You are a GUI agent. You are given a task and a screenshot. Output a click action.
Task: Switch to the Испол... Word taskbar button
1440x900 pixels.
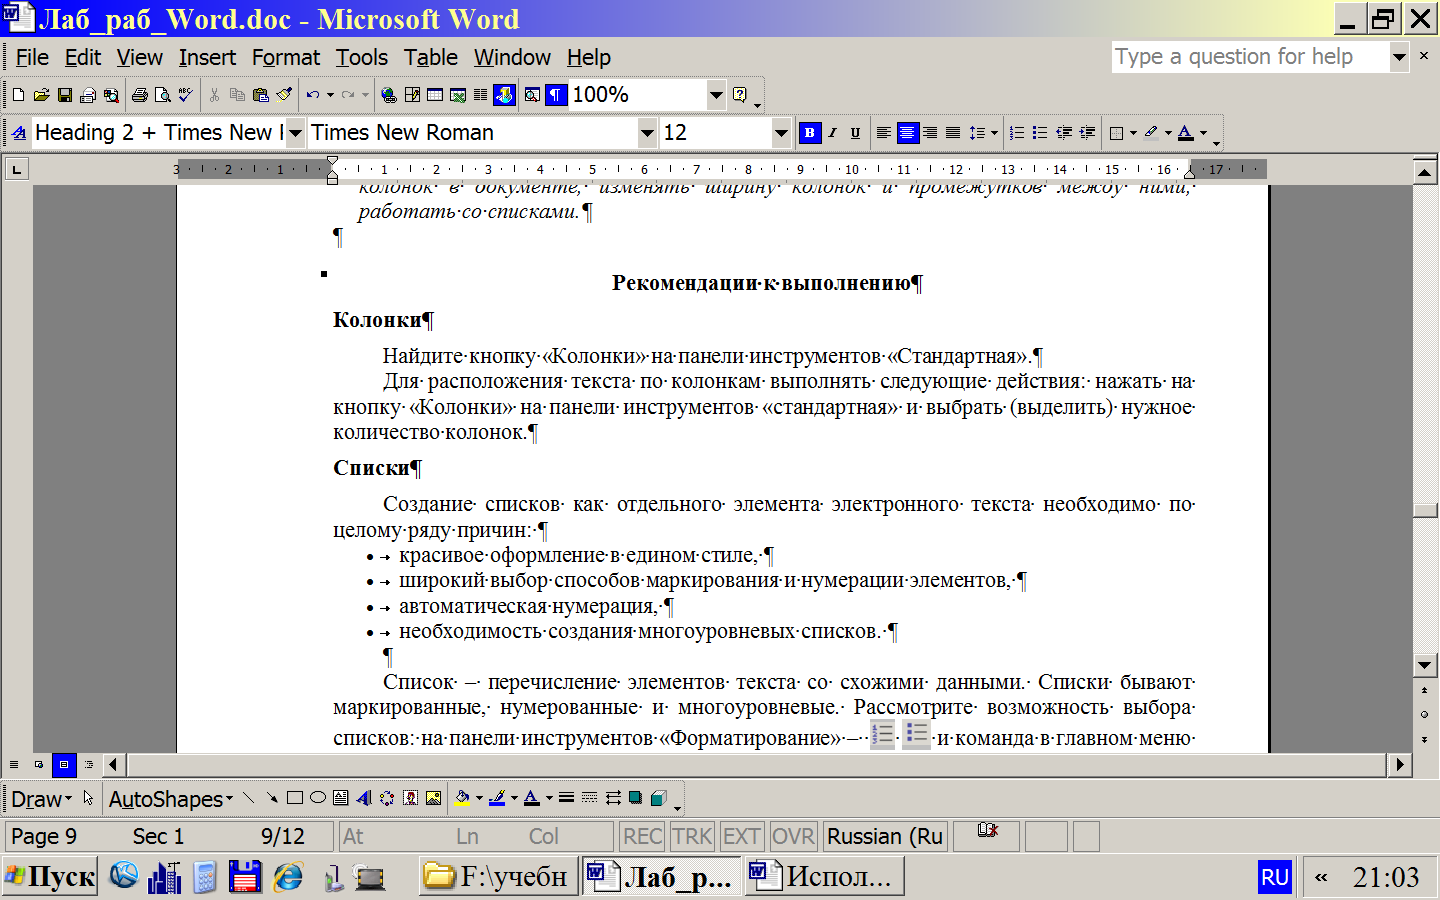pos(825,877)
